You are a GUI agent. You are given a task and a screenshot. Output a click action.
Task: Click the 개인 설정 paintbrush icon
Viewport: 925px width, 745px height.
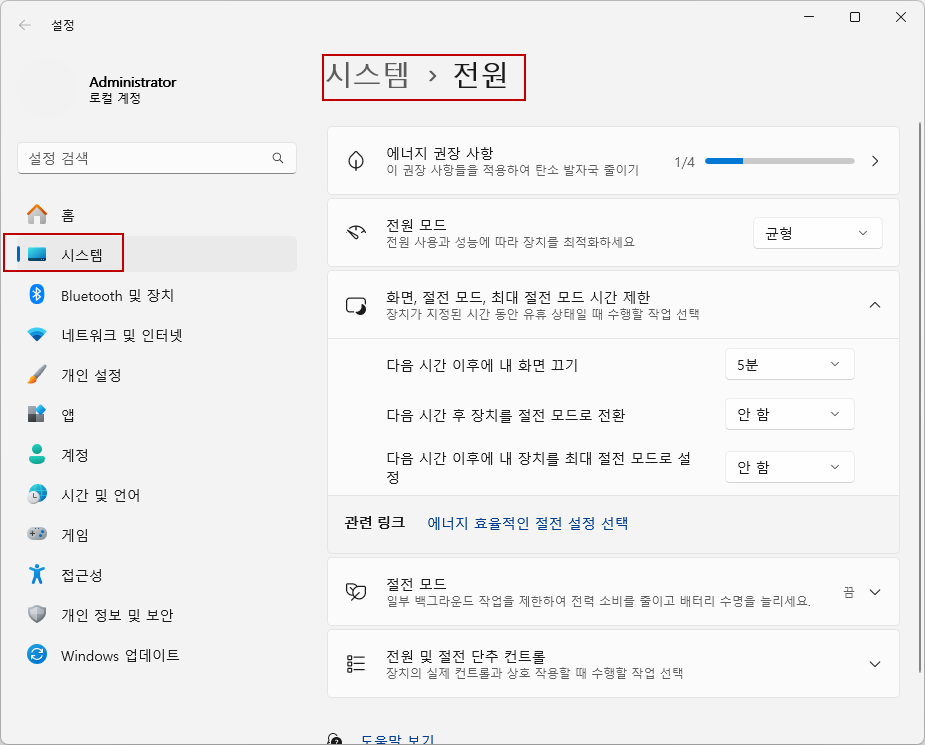(x=37, y=375)
